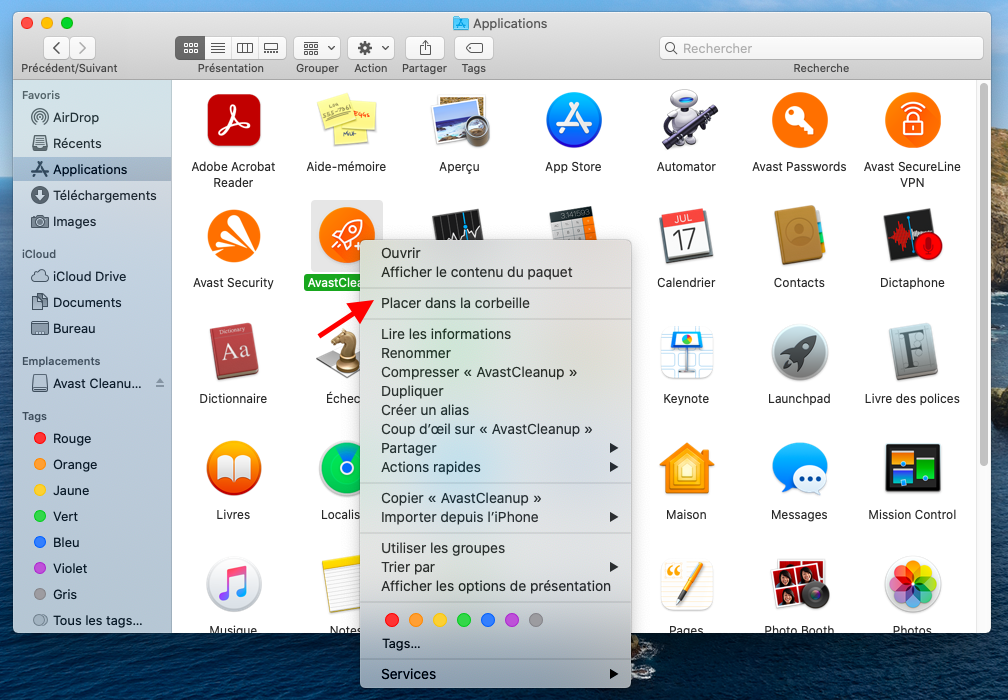Select the Aperçu app icon
Viewport: 1008px width, 700px height.
[x=460, y=121]
